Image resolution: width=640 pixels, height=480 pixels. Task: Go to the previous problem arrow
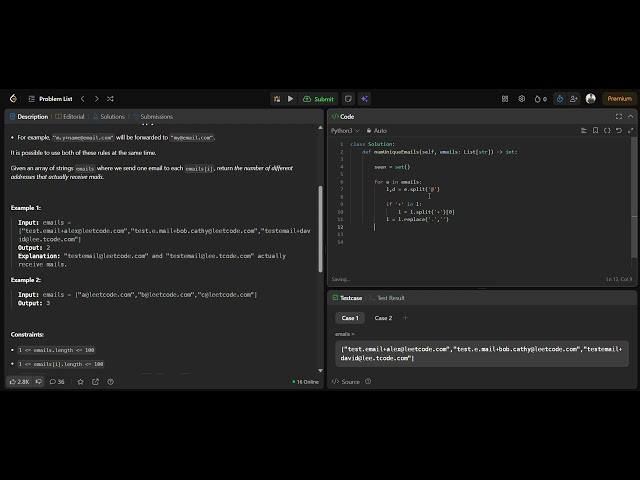click(83, 99)
